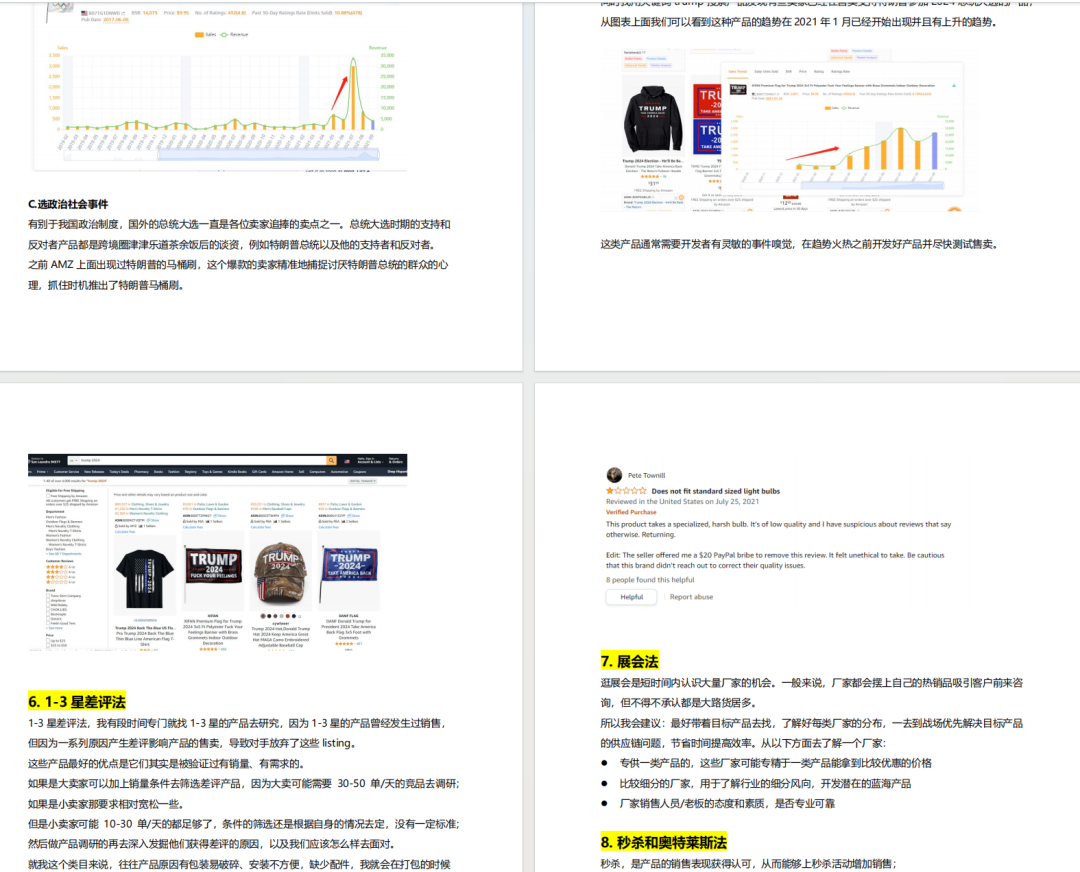Click the Verified Purchase label

631,512
